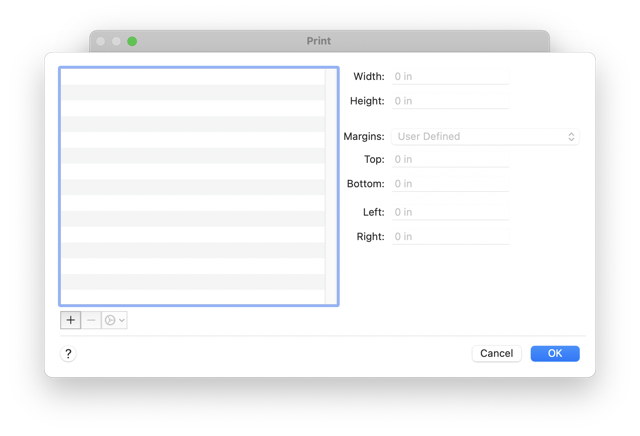Click the gray close button of Print window

[x=100, y=41]
